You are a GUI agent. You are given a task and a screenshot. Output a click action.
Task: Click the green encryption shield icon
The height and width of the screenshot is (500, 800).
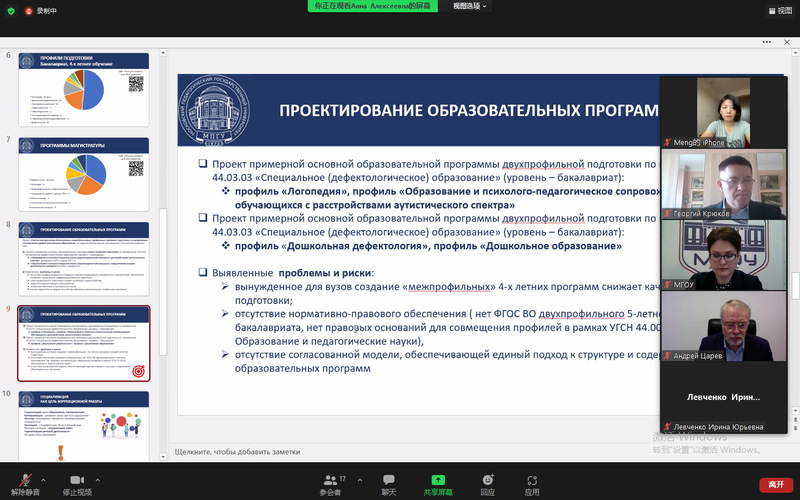pos(11,11)
